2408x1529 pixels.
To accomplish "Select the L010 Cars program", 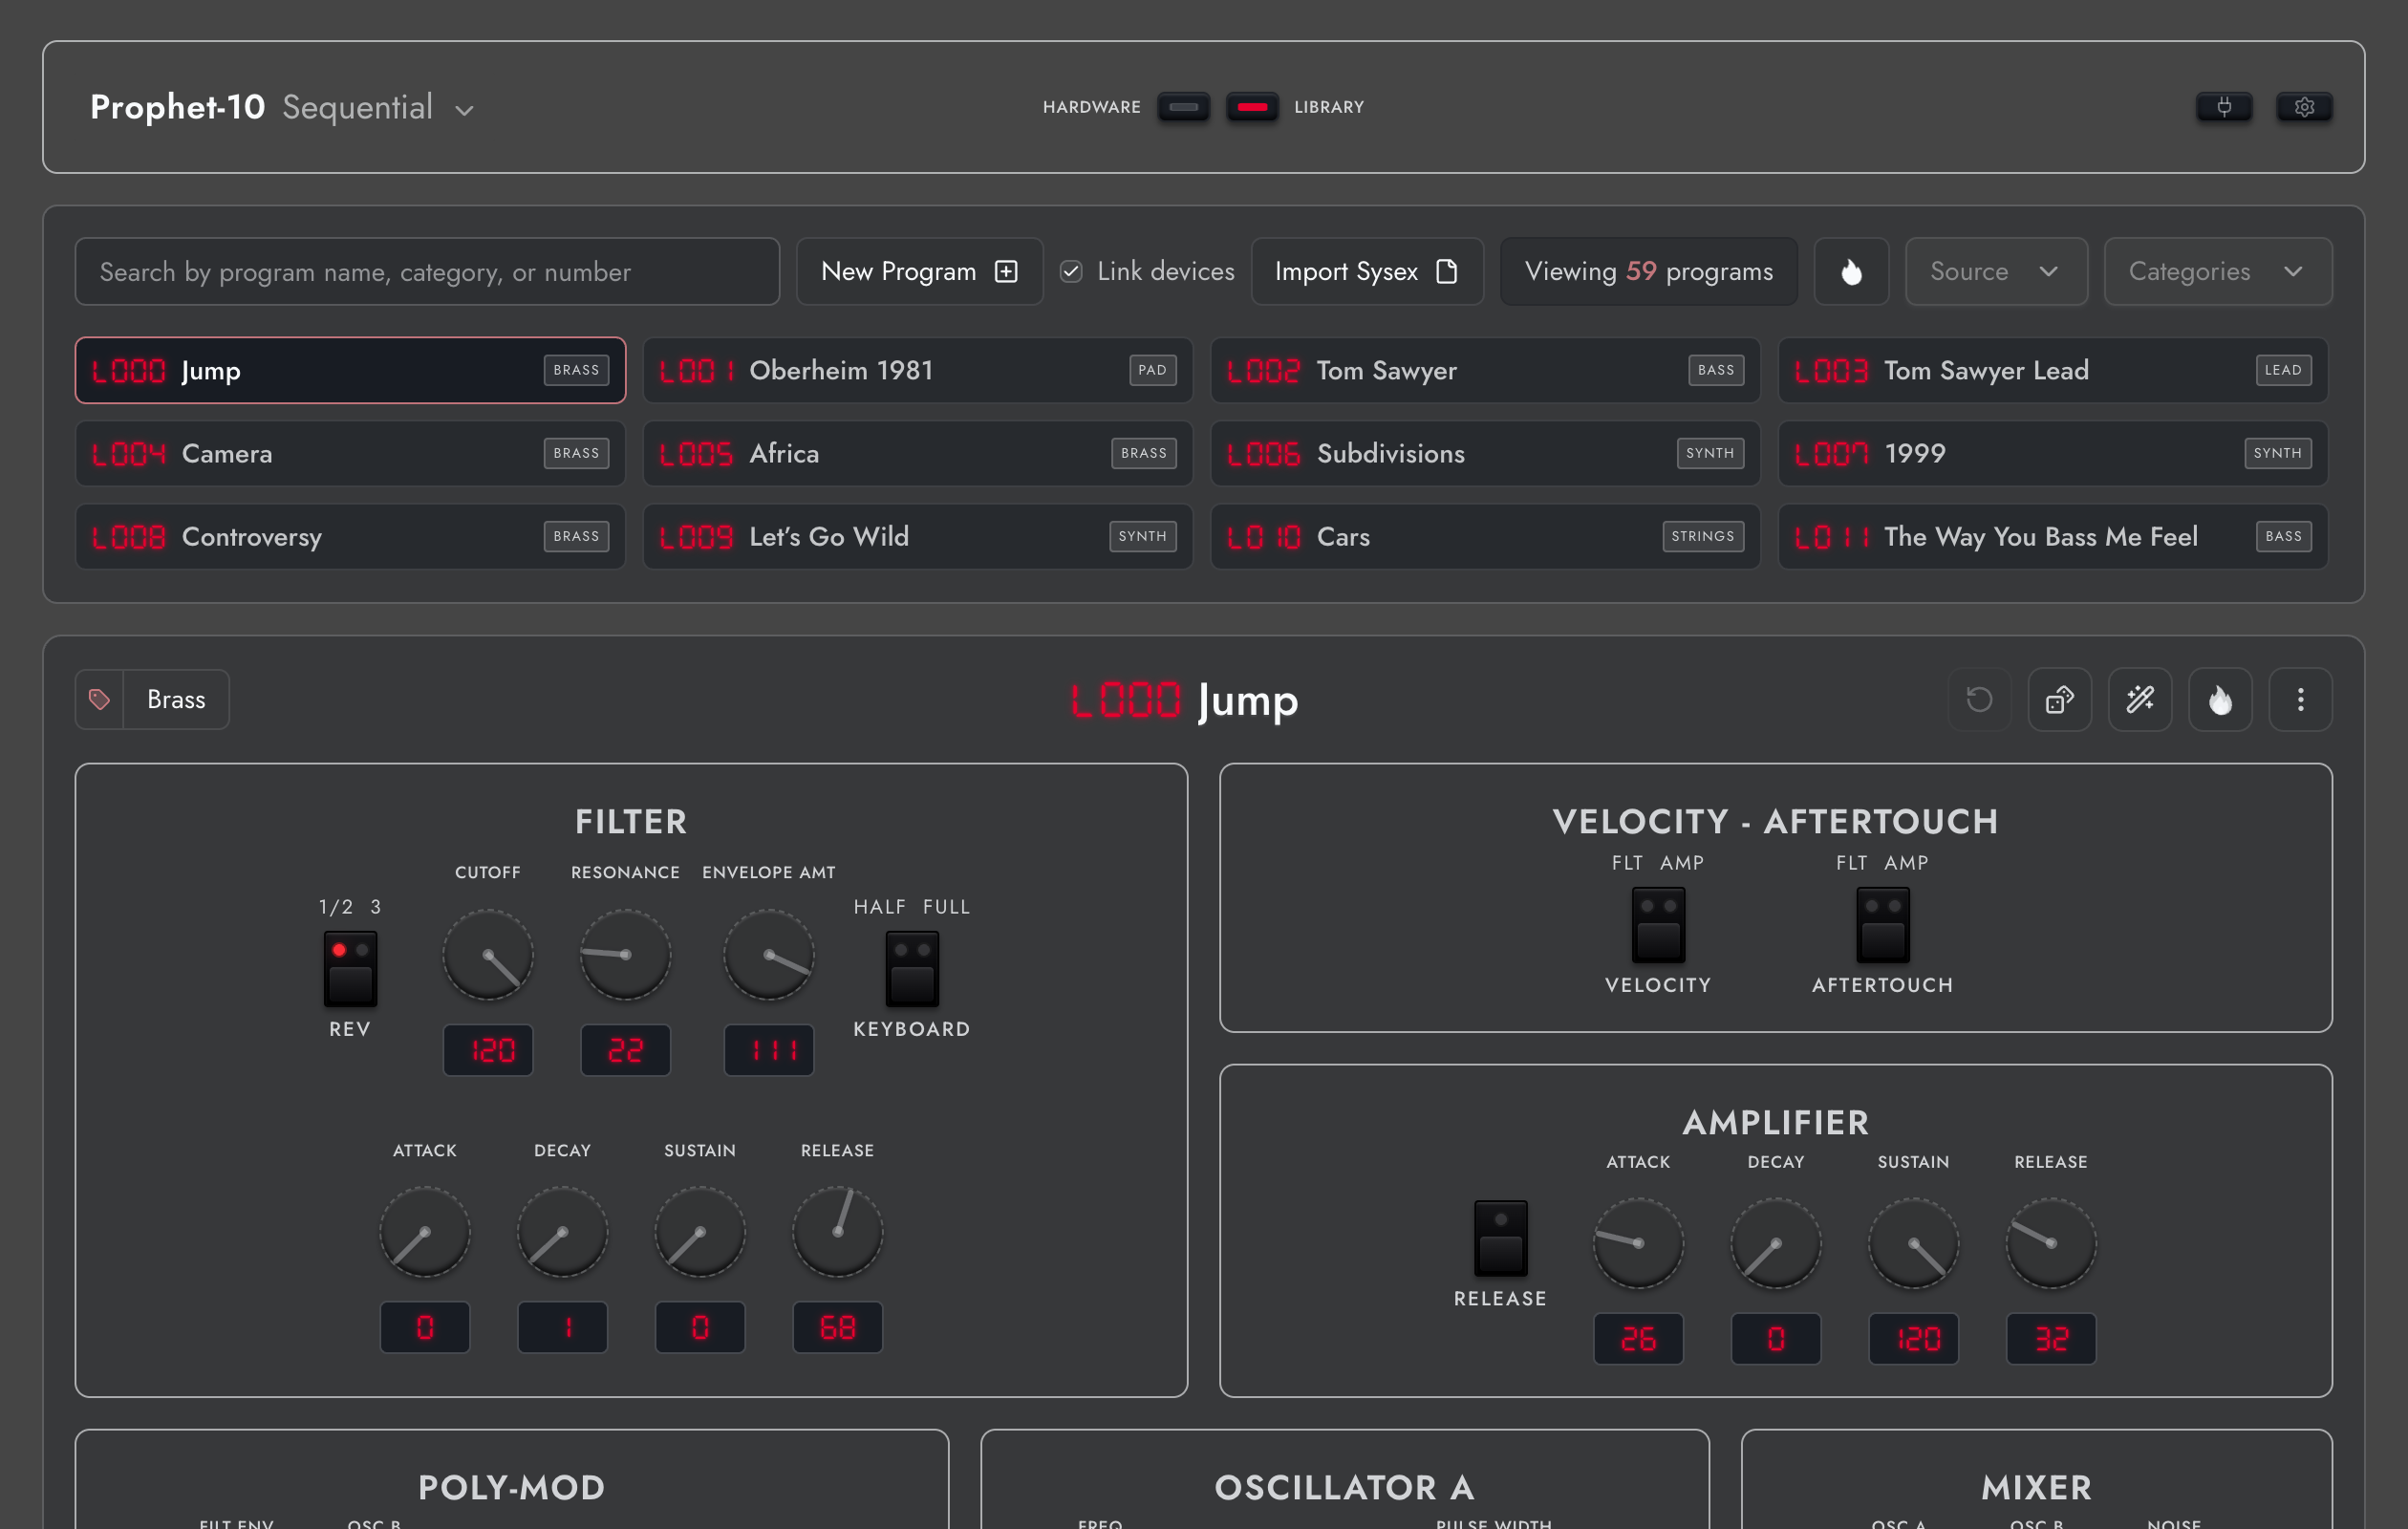I will (1485, 536).
